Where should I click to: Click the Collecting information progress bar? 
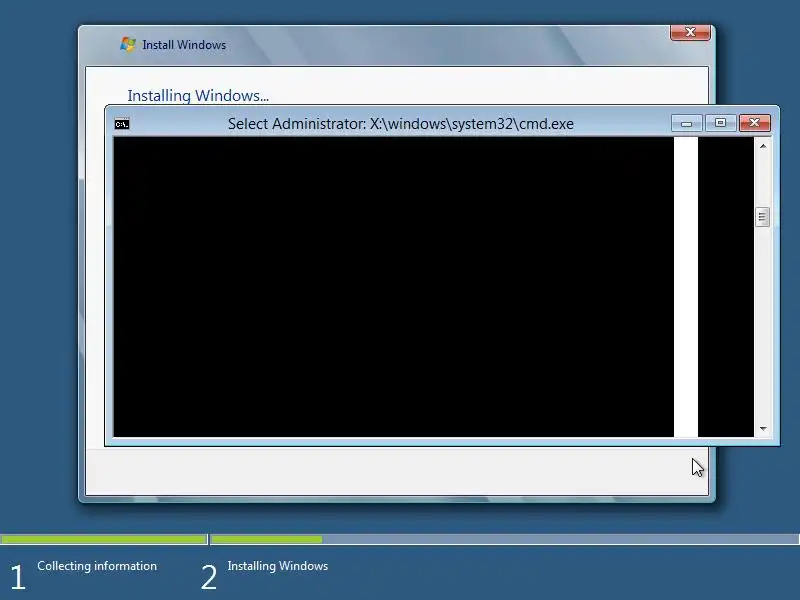104,539
